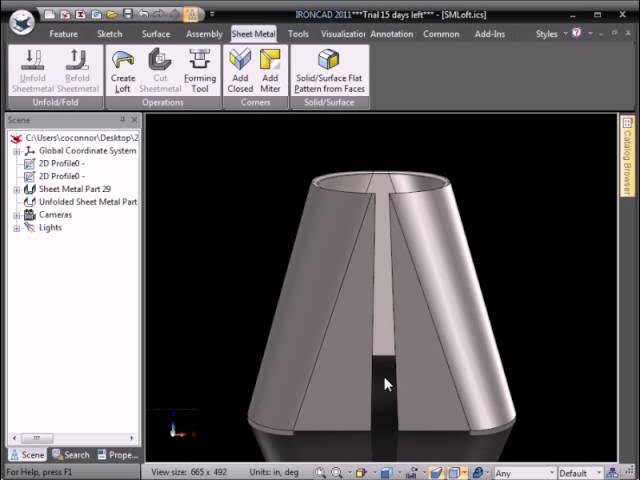Click scene tree horizontal scrollbar left arrow
This screenshot has width=640, height=480.
pyautogui.click(x=15, y=438)
